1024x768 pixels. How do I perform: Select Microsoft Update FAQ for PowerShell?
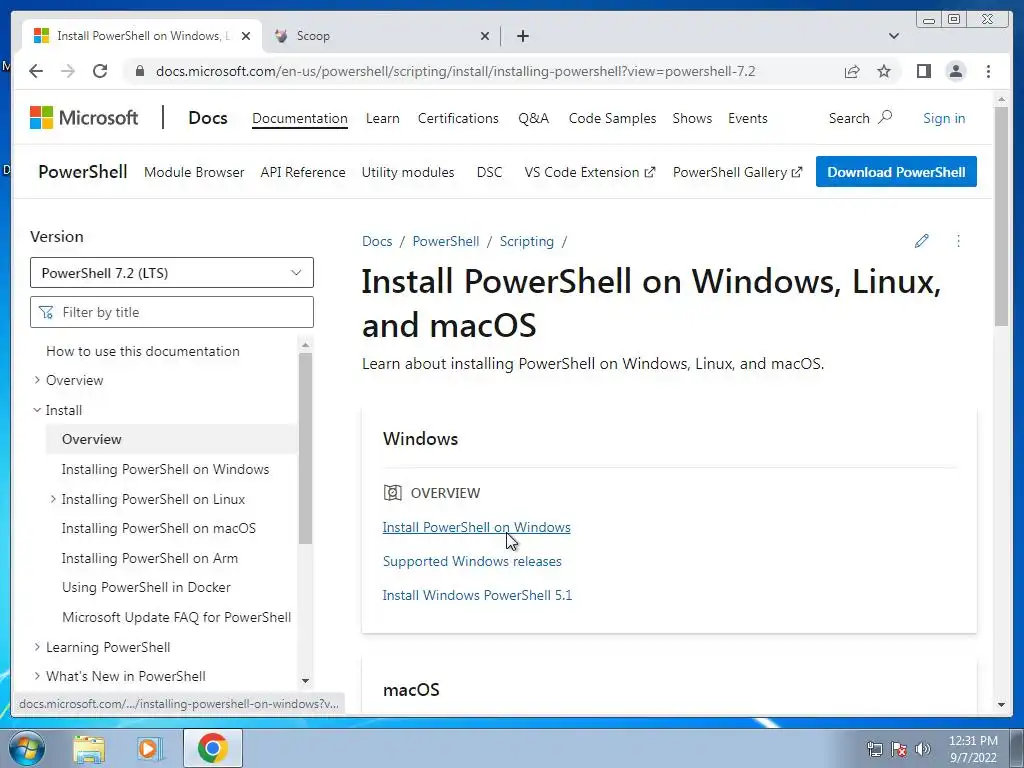coord(176,617)
